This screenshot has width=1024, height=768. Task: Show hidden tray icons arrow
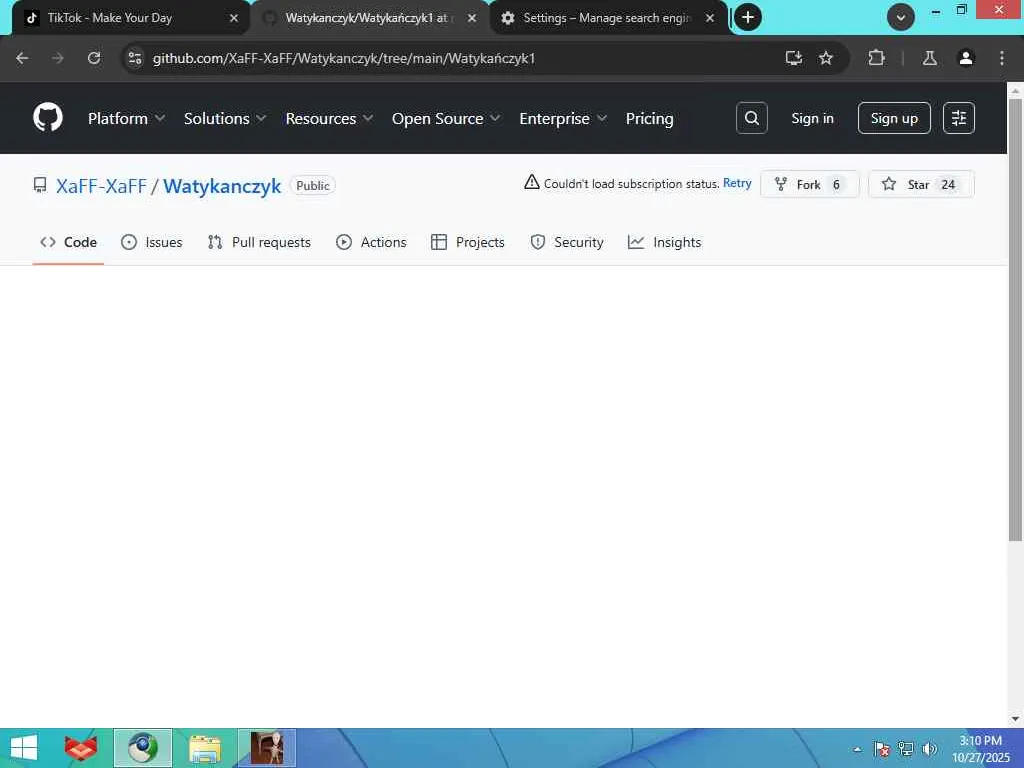(857, 749)
